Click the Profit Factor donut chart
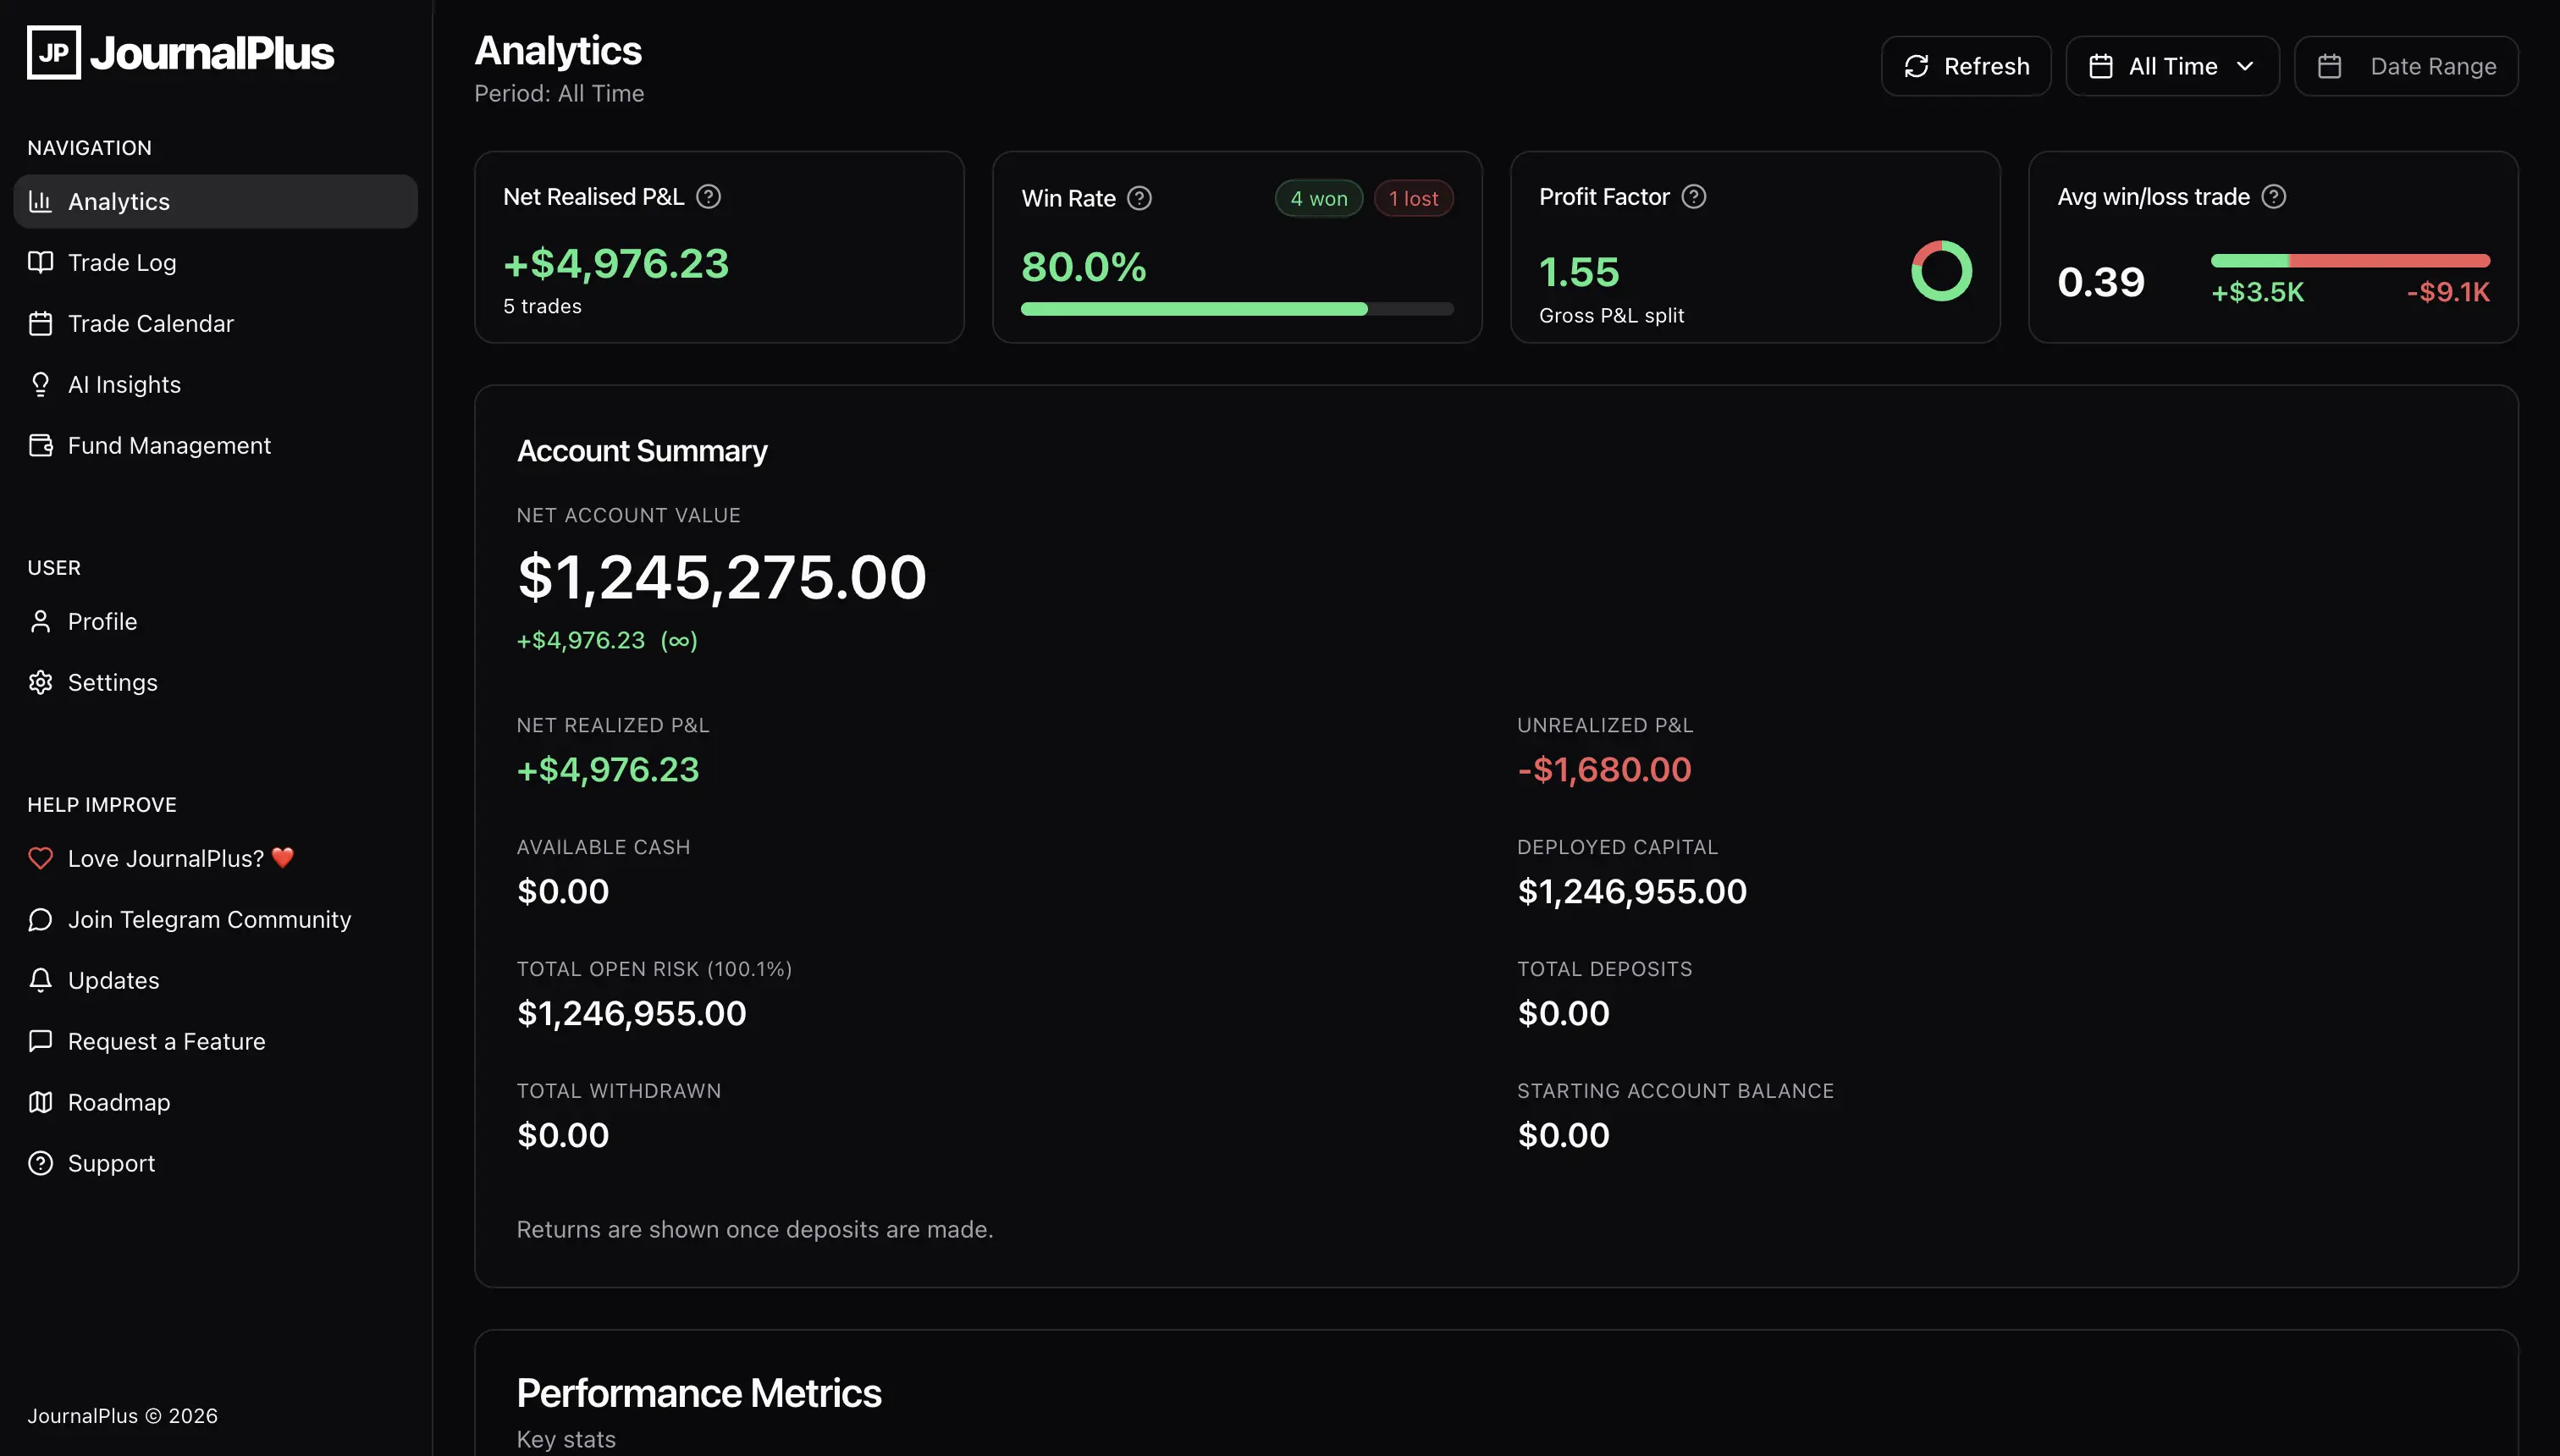2560x1456 pixels. pyautogui.click(x=1941, y=270)
